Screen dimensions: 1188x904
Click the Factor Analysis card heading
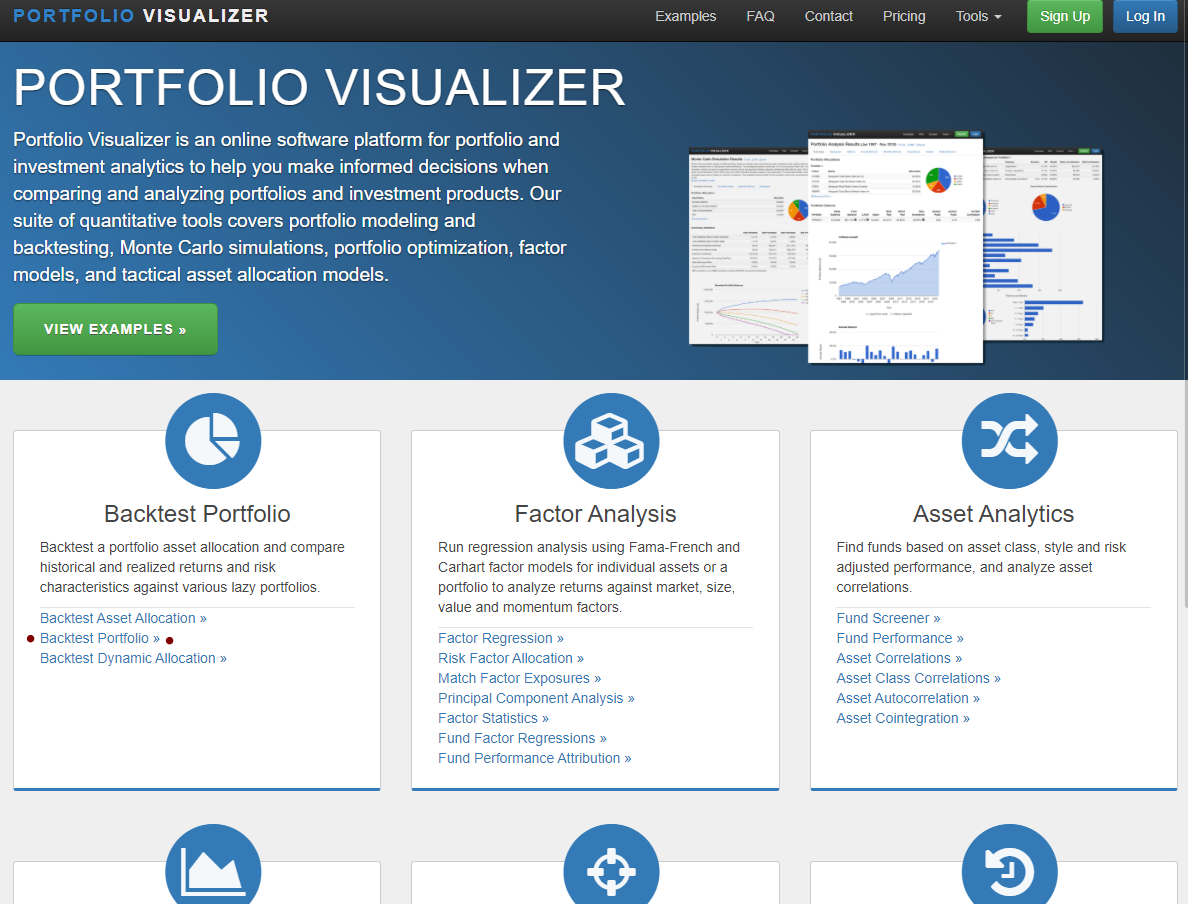[596, 514]
